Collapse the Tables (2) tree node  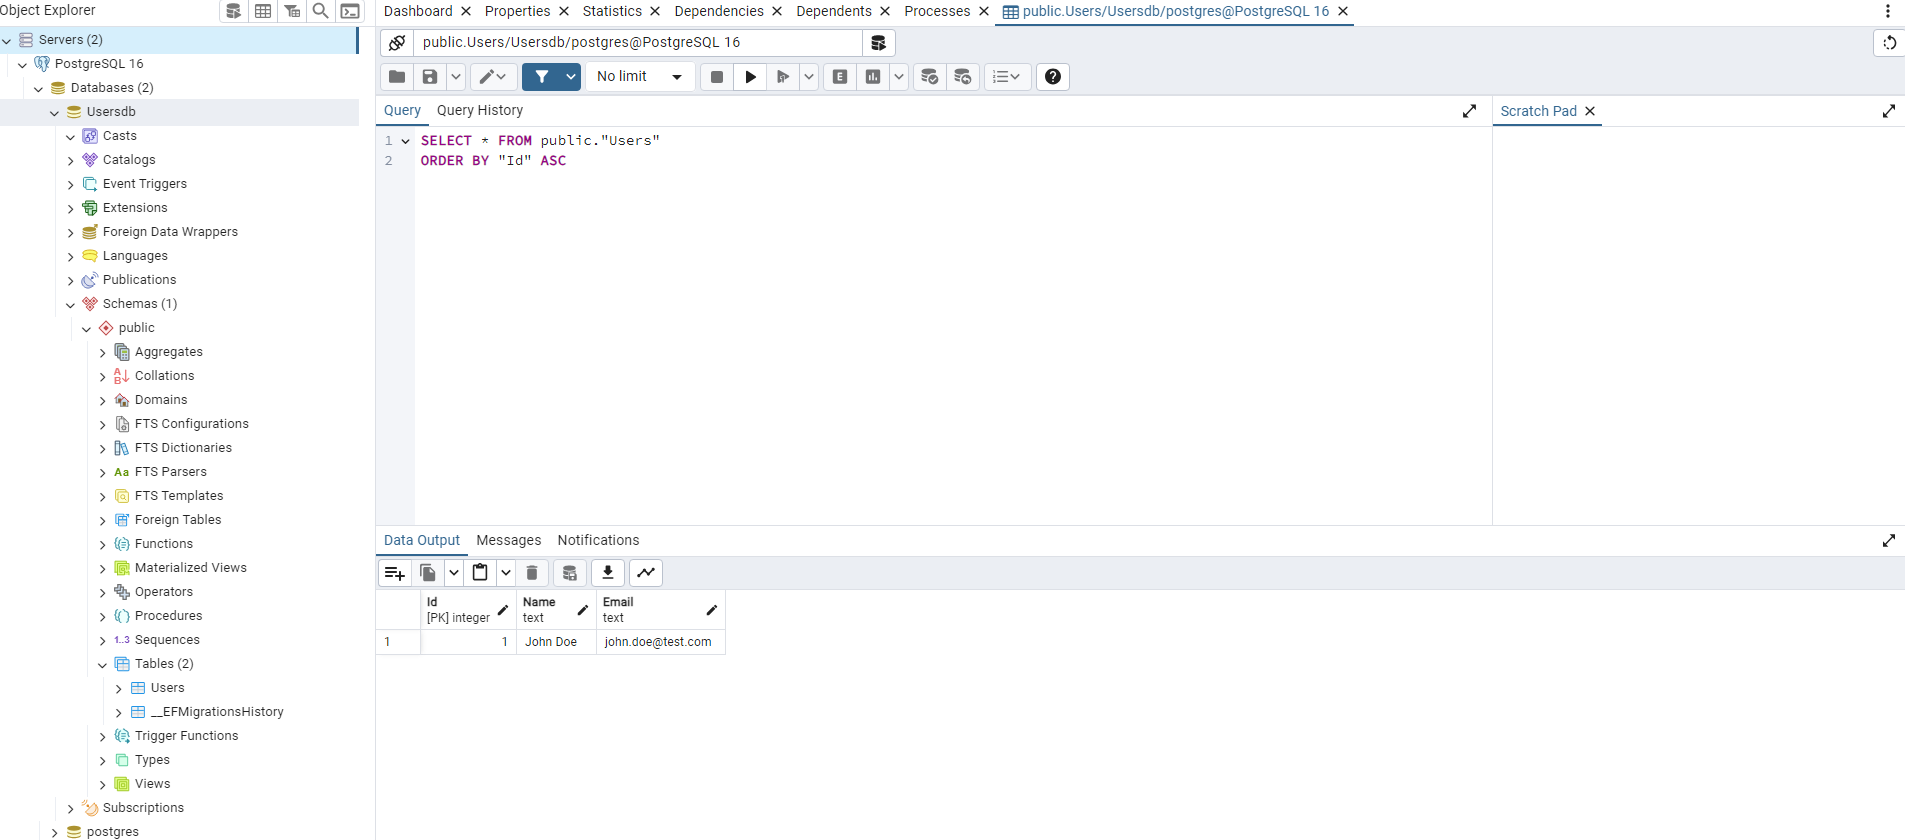click(x=102, y=665)
